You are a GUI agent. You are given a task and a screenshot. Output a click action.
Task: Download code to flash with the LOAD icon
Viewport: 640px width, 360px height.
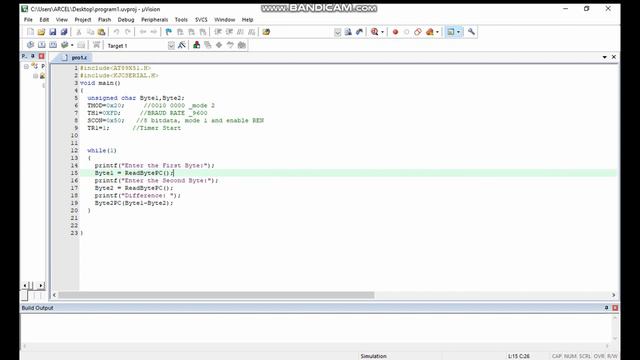pyautogui.click(x=96, y=45)
